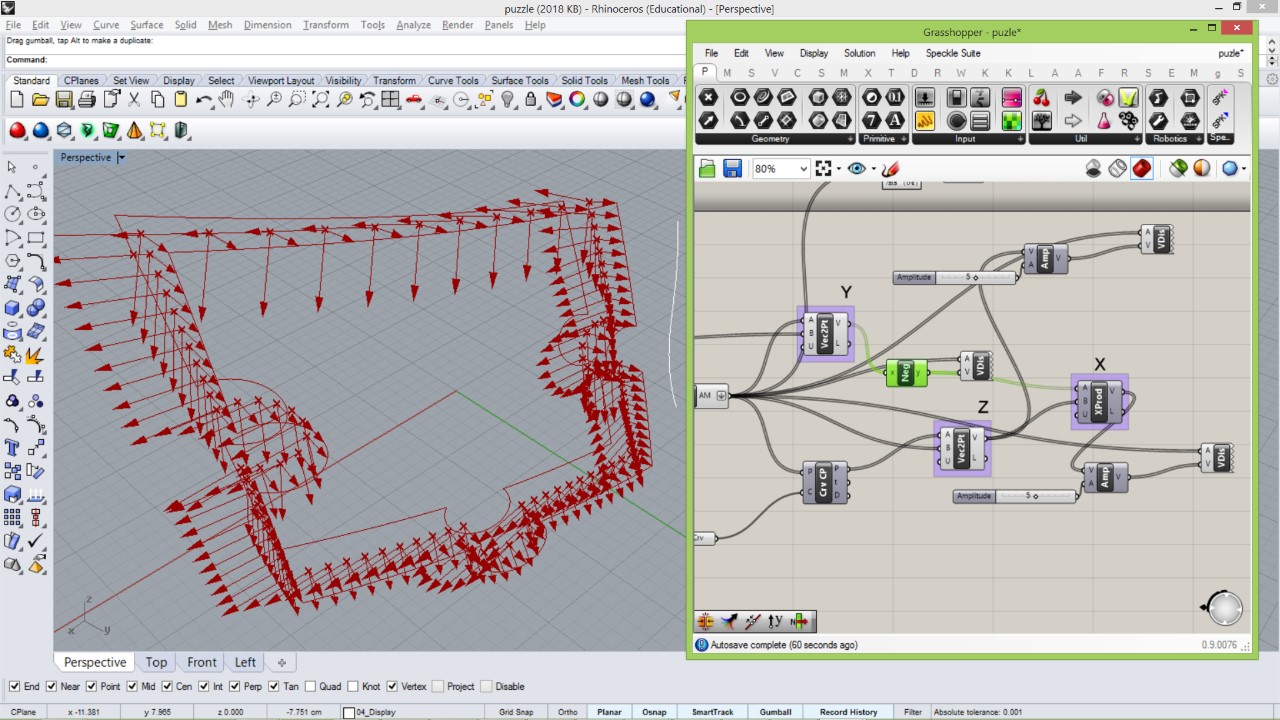Open the preview eye dropdown arrow
1280x720 pixels.
pyautogui.click(x=873, y=169)
